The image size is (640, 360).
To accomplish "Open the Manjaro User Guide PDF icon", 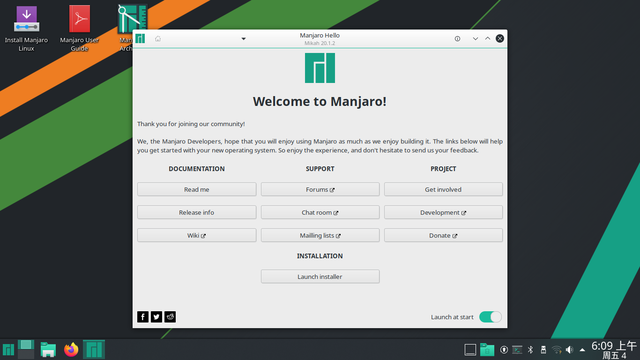I will coord(79,28).
